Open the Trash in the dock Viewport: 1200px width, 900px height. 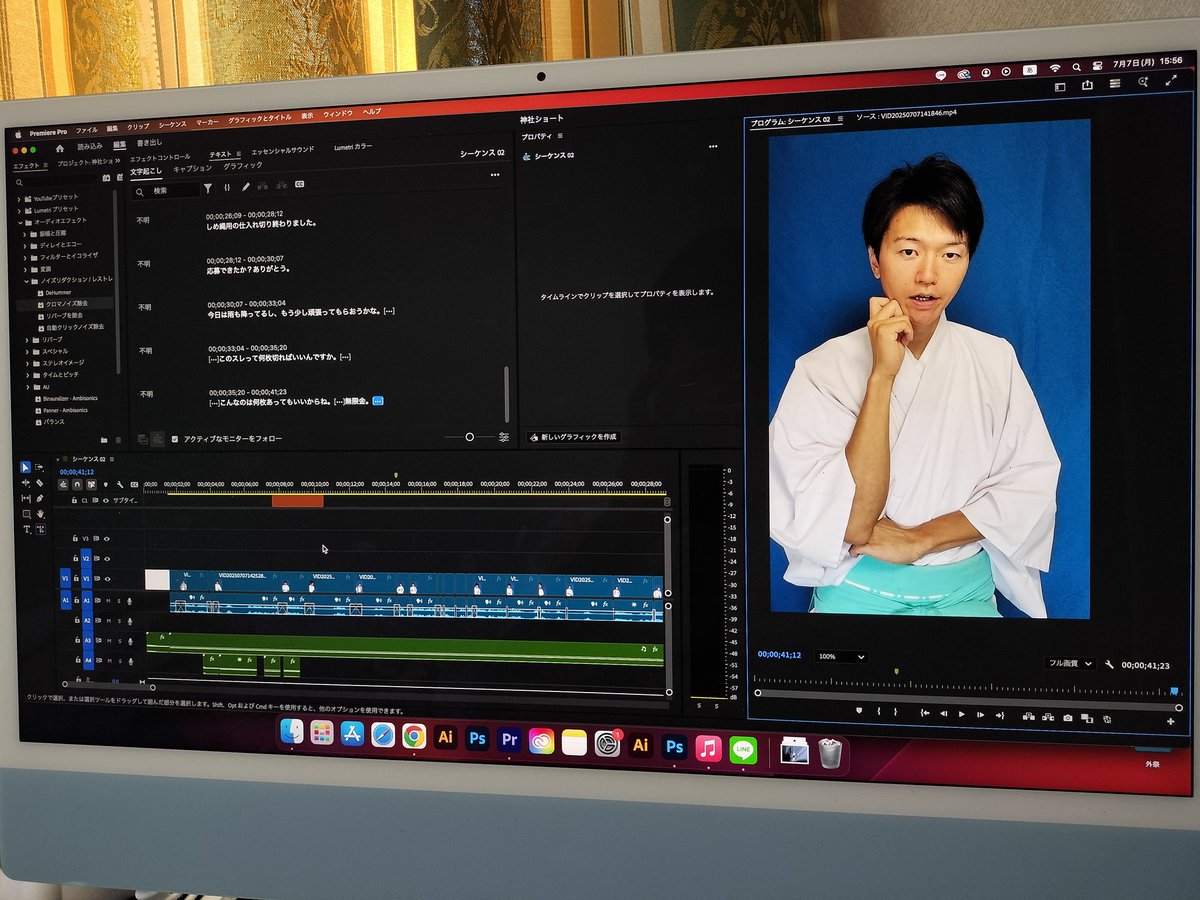(830, 753)
